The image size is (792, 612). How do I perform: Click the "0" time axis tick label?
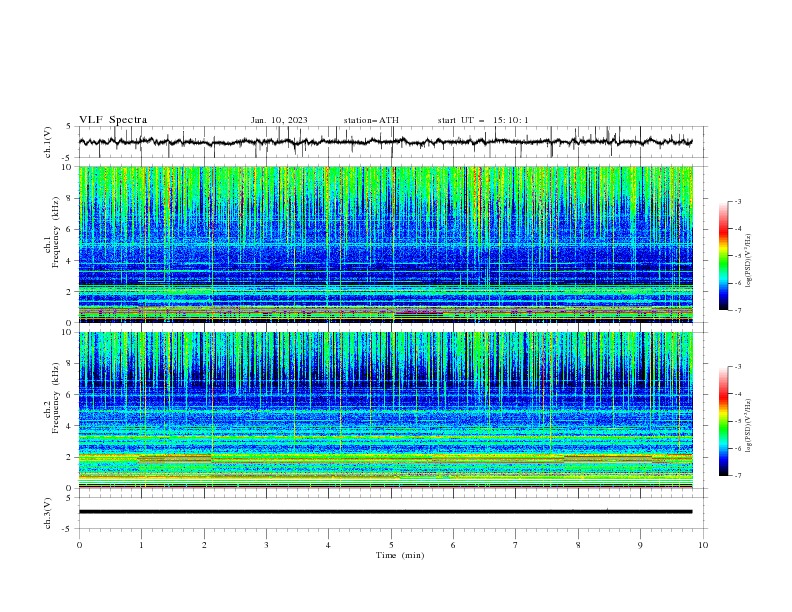coord(79,545)
